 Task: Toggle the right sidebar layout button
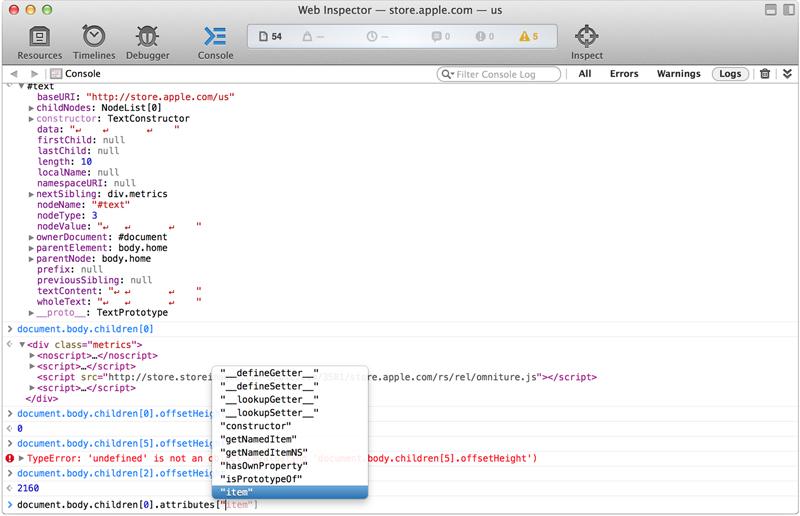789,10
